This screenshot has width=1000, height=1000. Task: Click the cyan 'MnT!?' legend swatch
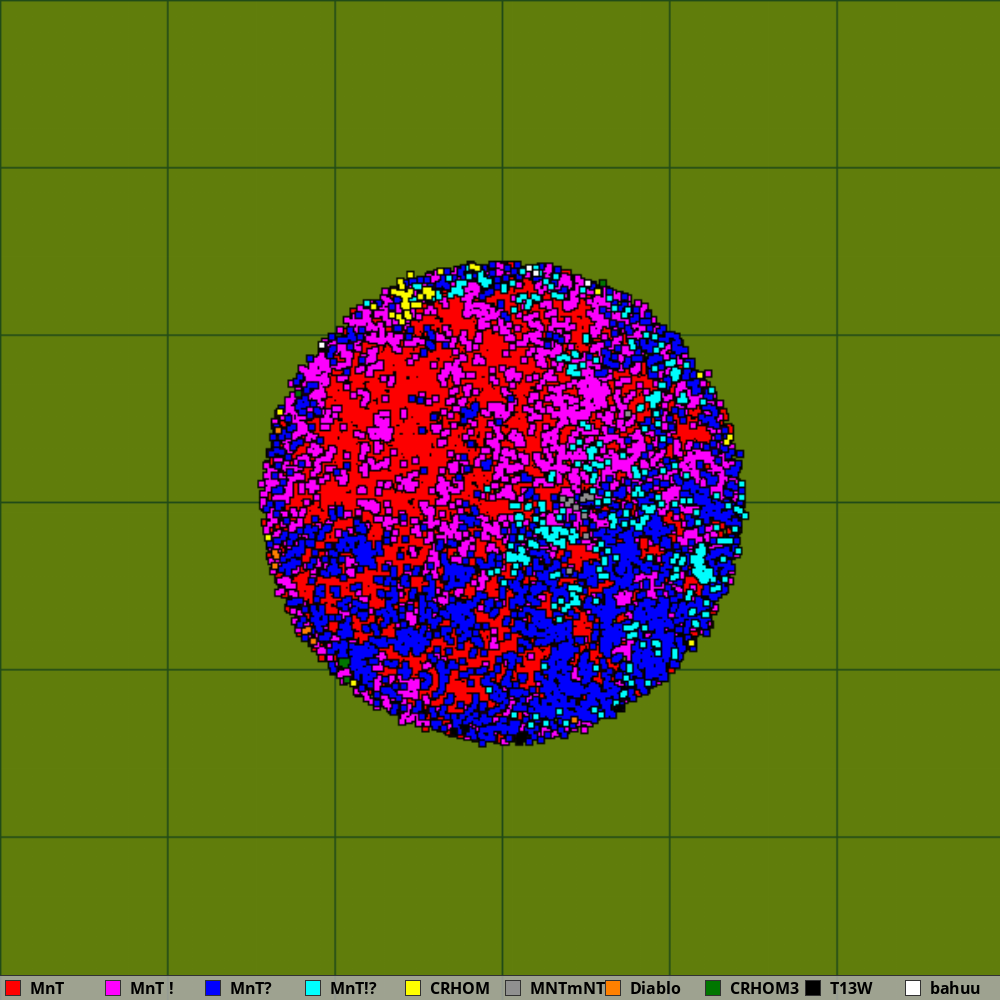pos(313,988)
